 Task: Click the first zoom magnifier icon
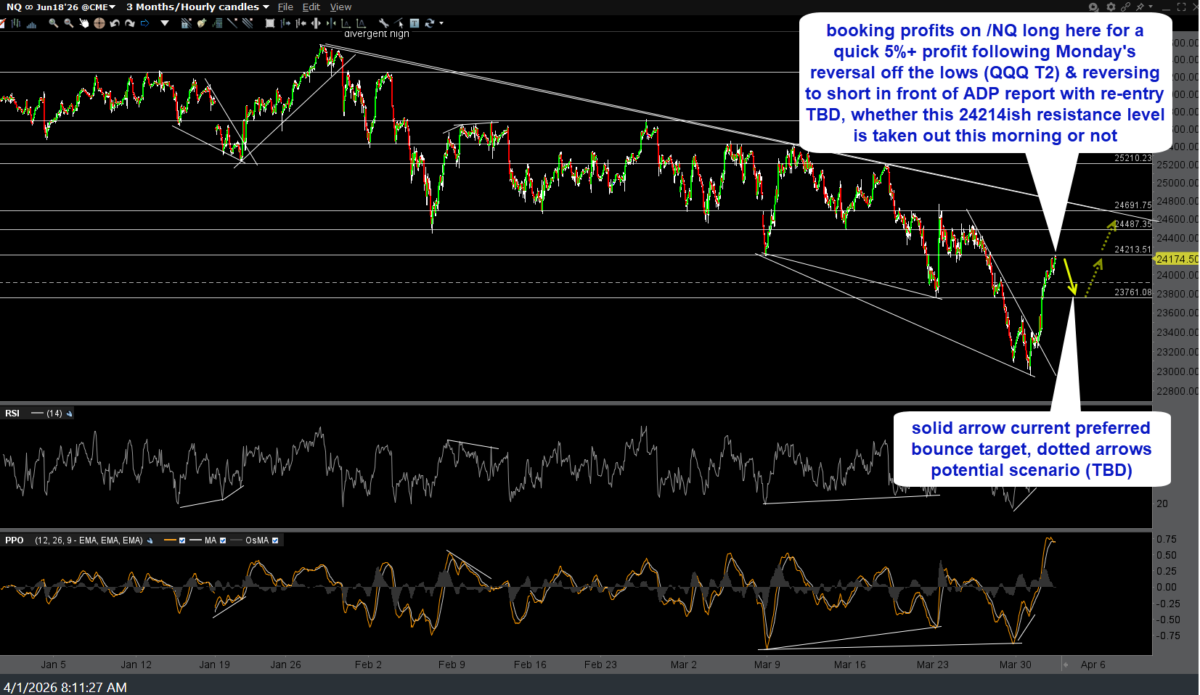point(53,22)
